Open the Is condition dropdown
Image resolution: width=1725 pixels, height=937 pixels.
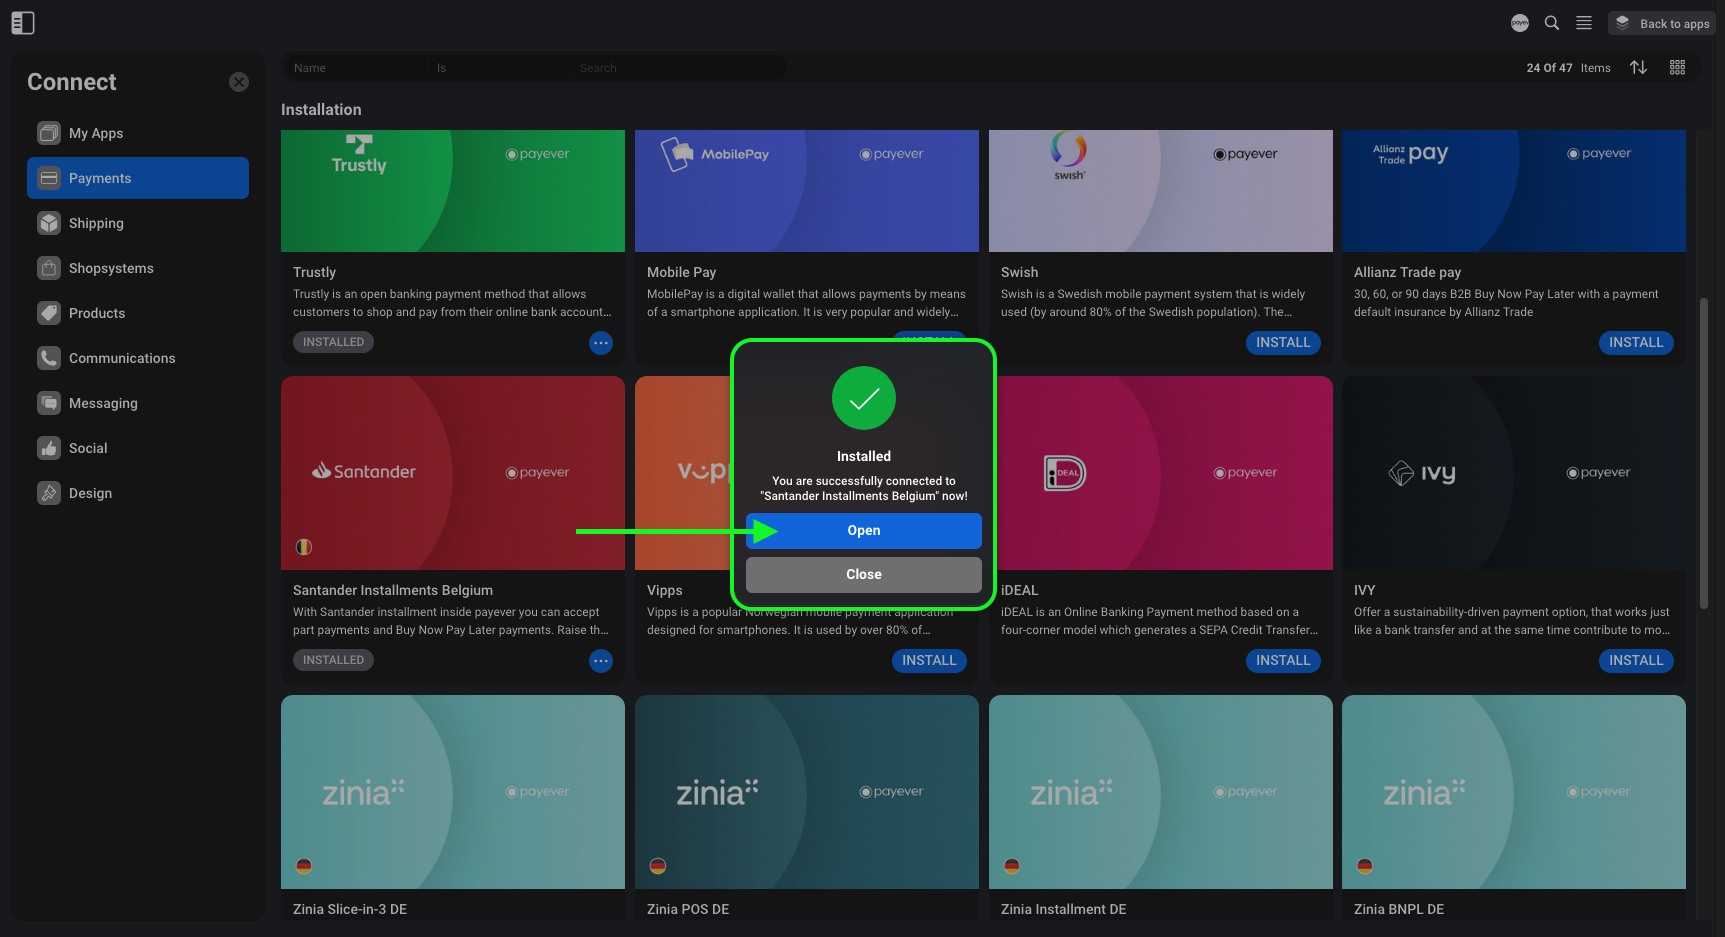(500, 68)
